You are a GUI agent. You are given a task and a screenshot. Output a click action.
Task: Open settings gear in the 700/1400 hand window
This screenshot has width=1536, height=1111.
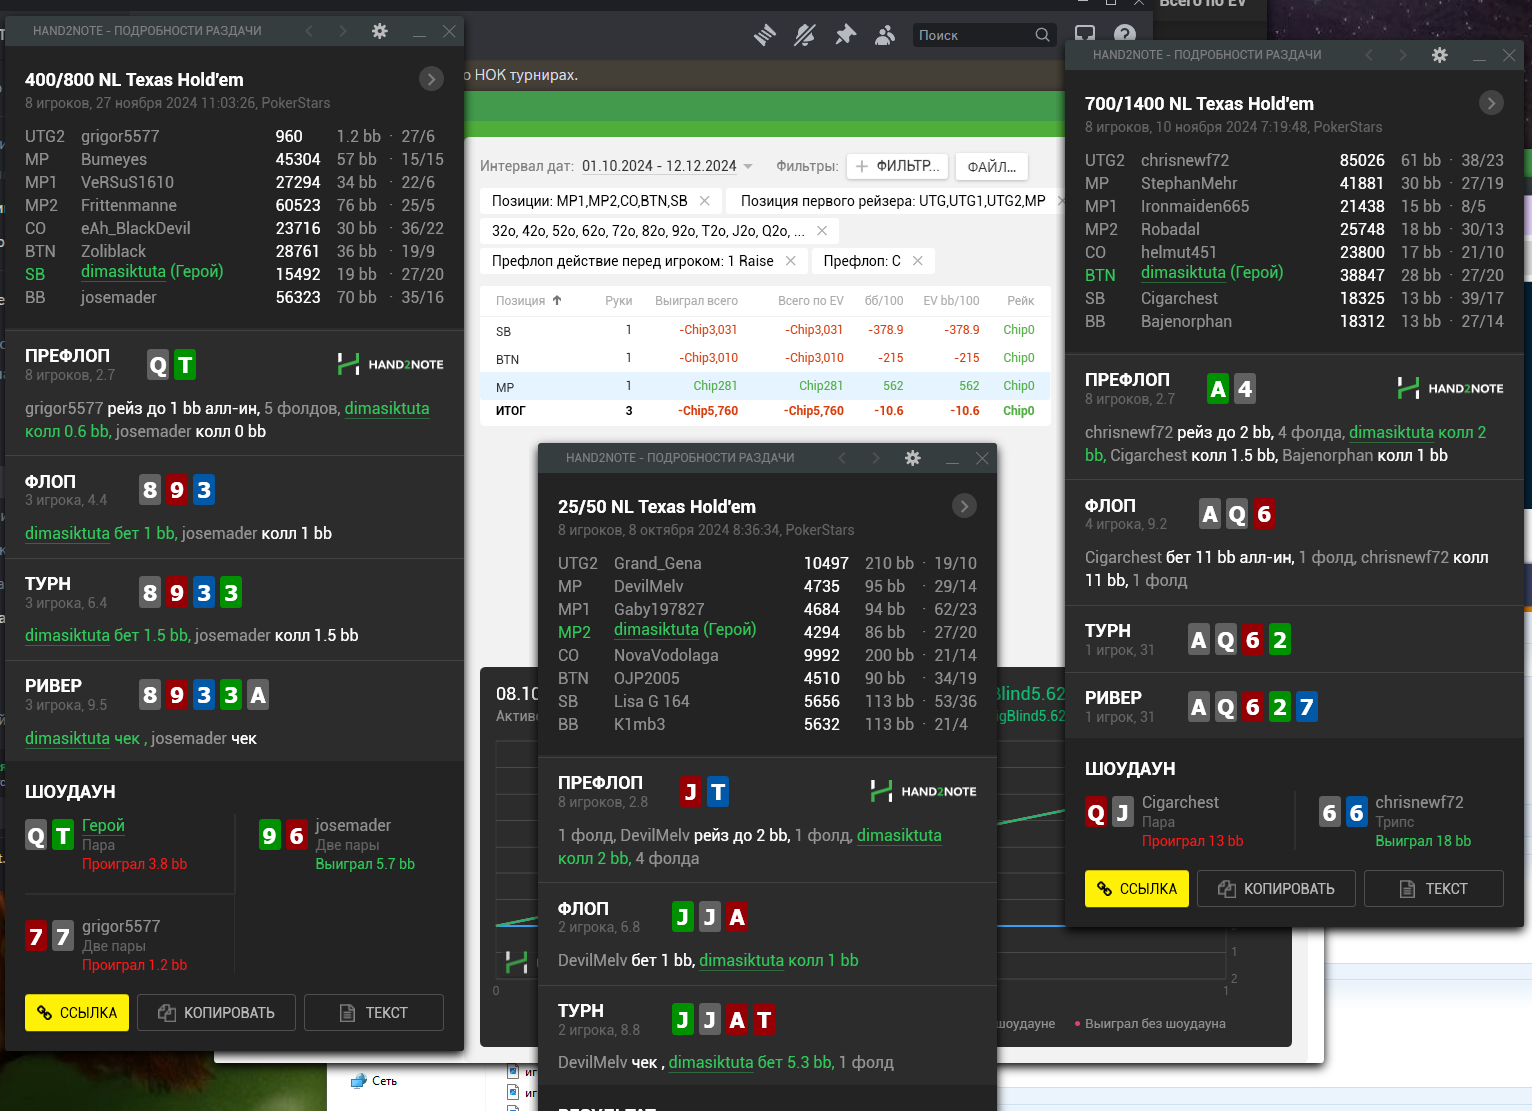click(1440, 55)
